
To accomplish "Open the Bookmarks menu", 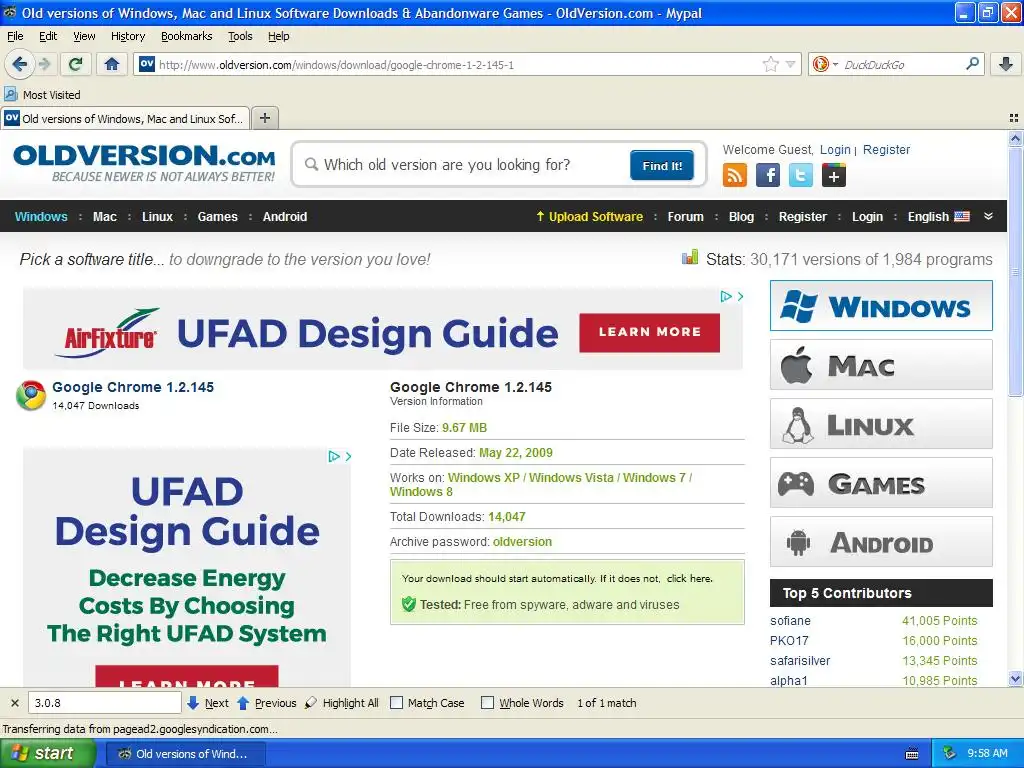I will [186, 36].
